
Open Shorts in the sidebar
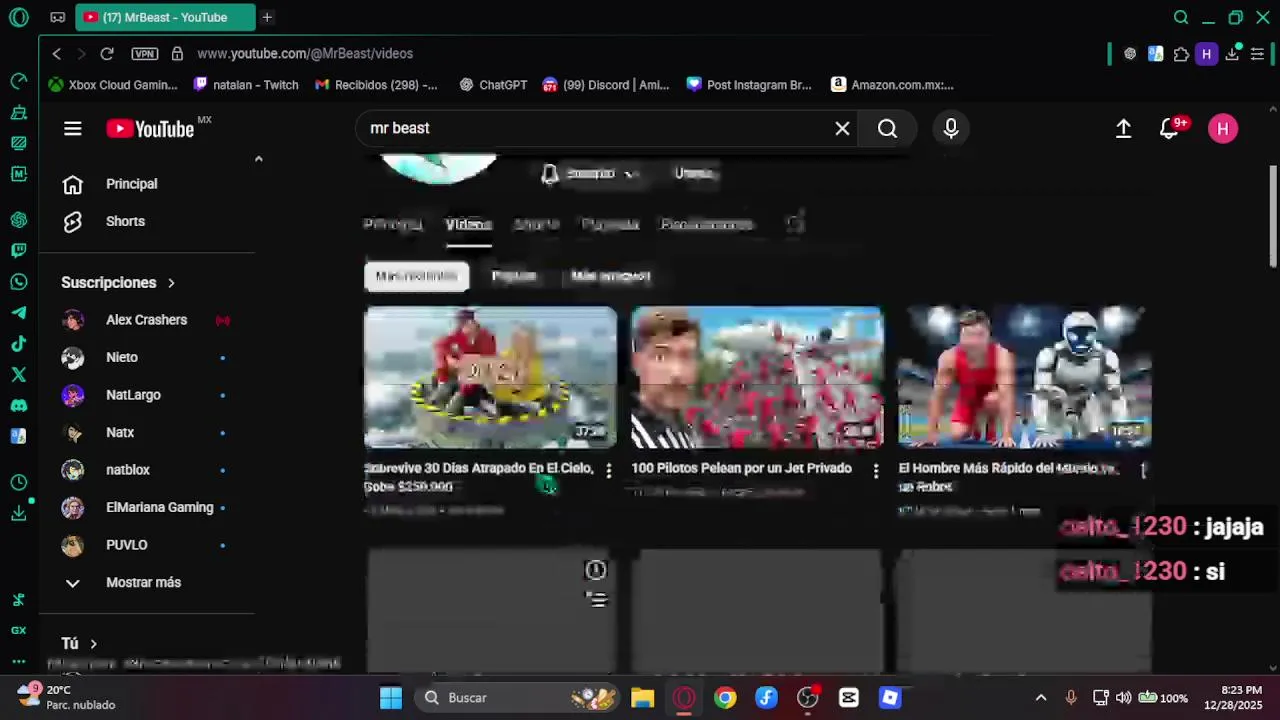125,221
